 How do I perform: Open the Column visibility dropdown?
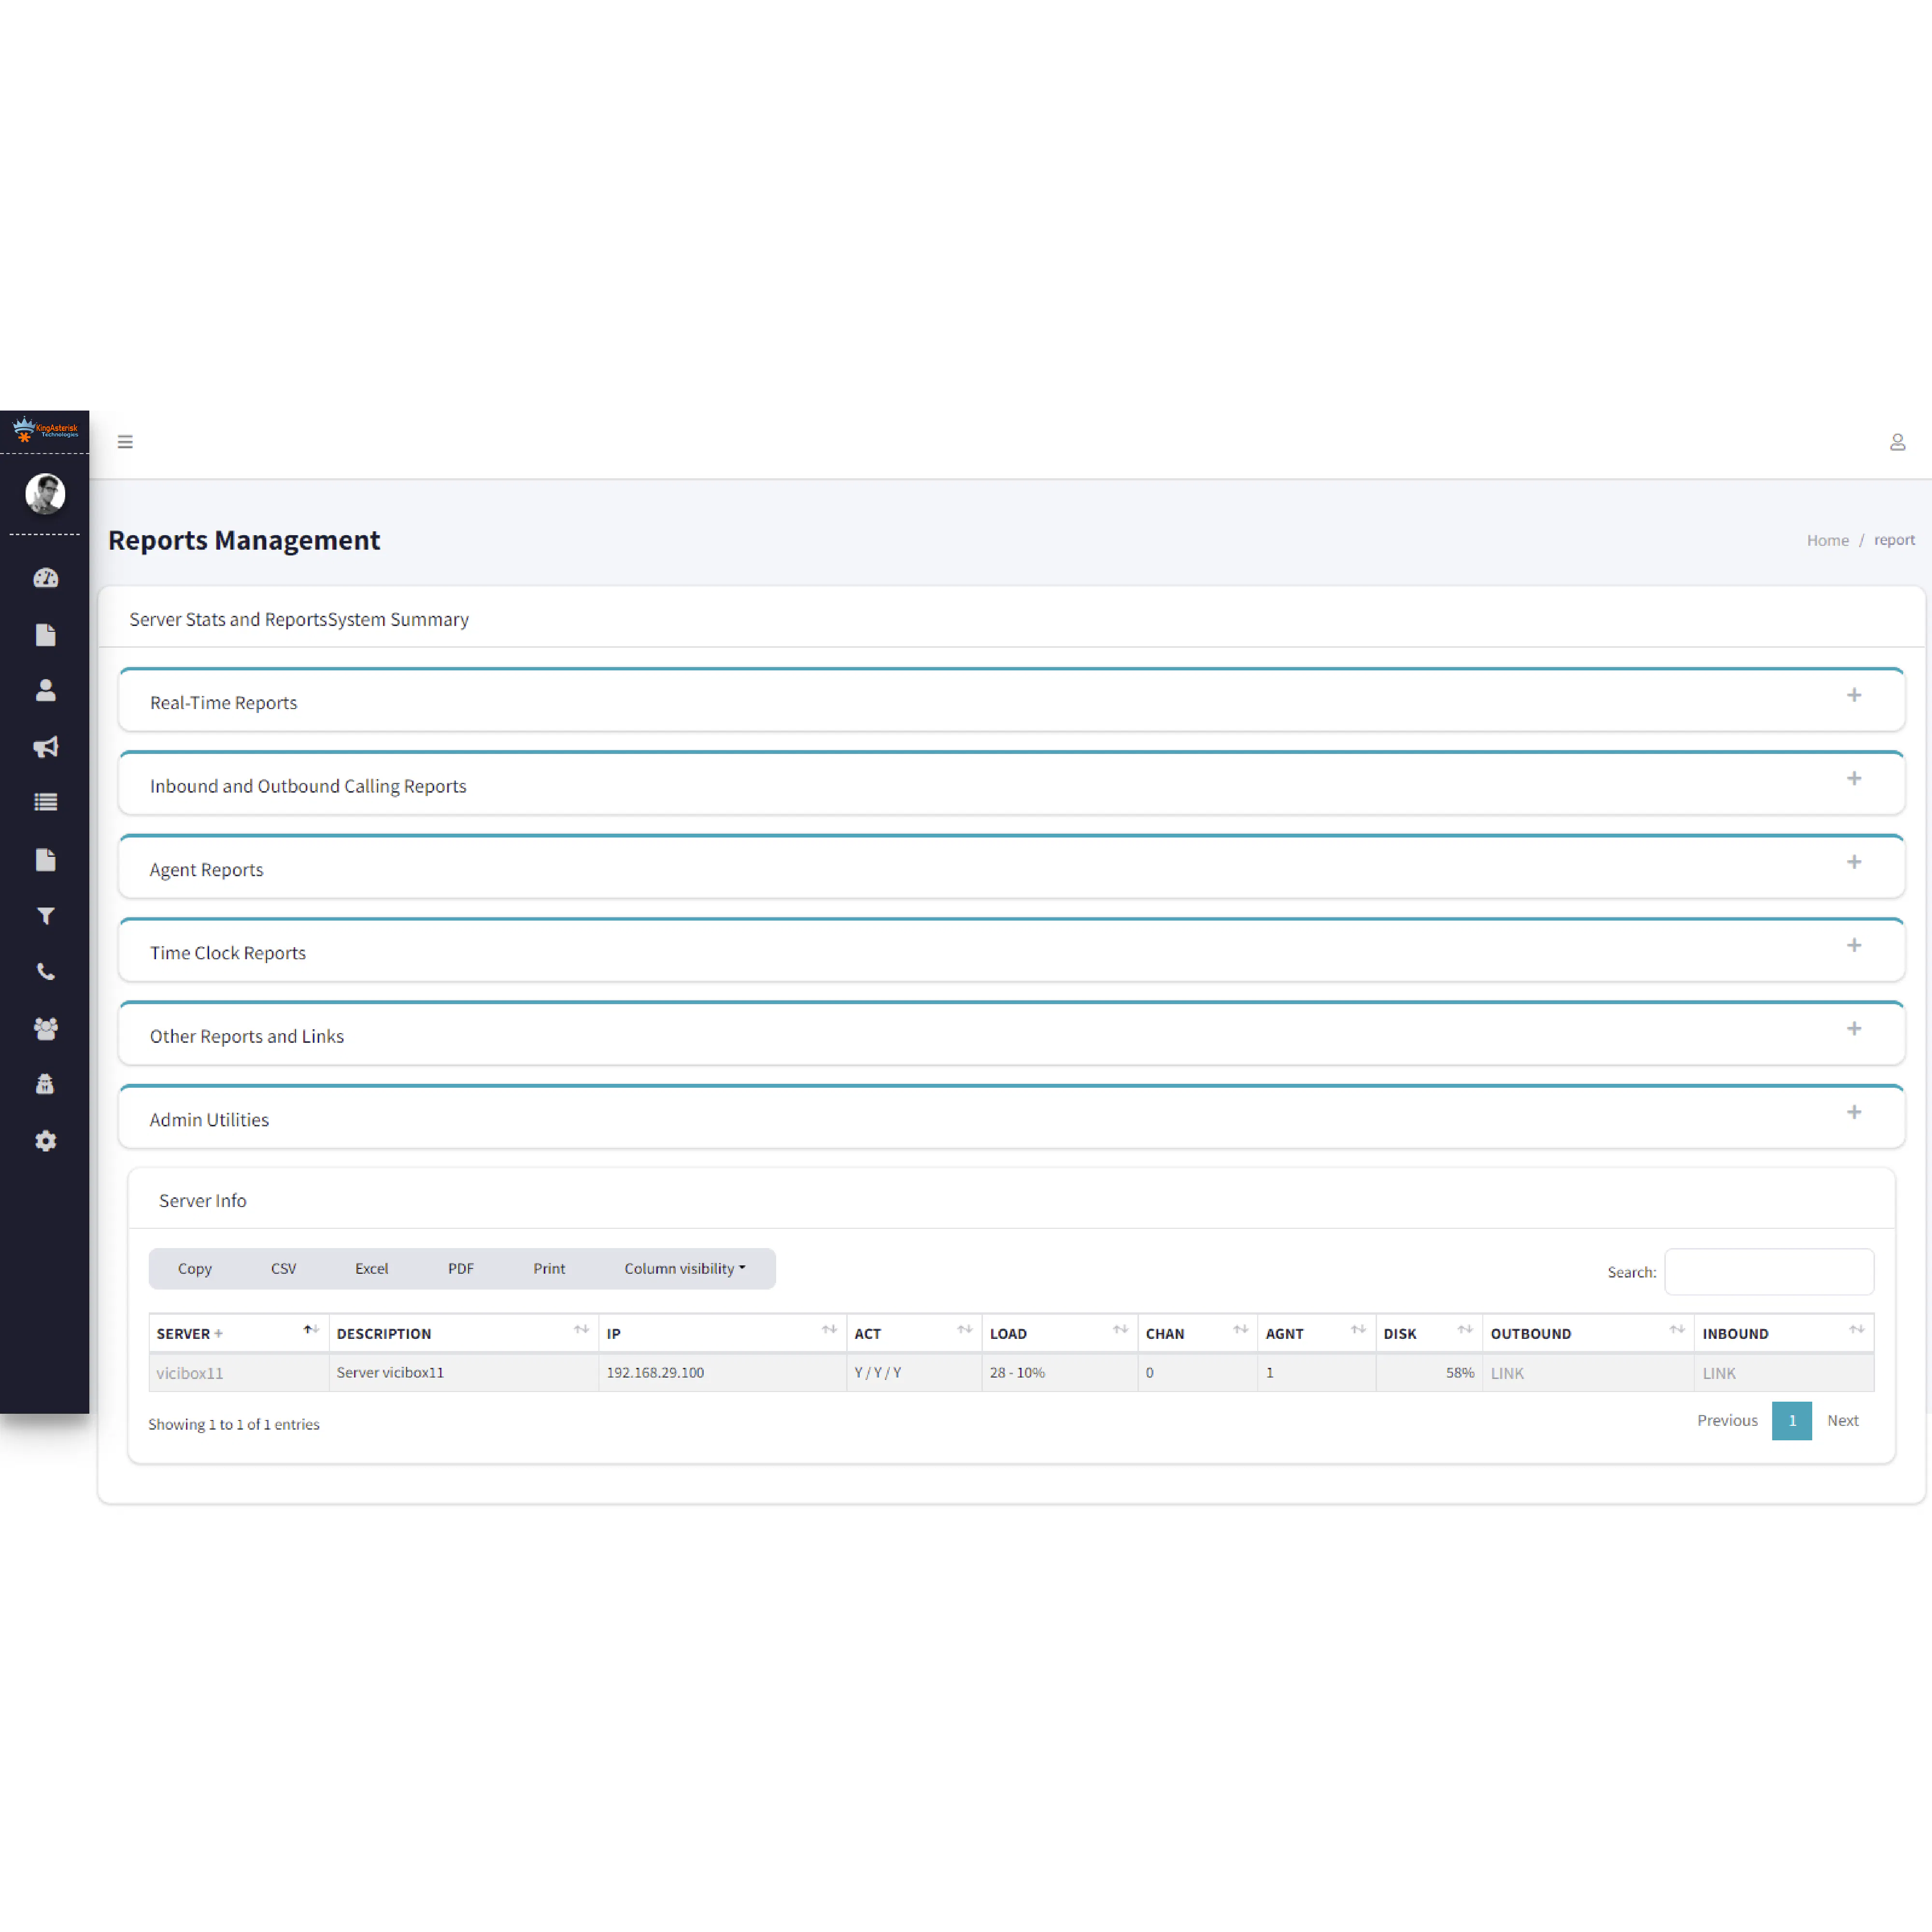[685, 1268]
